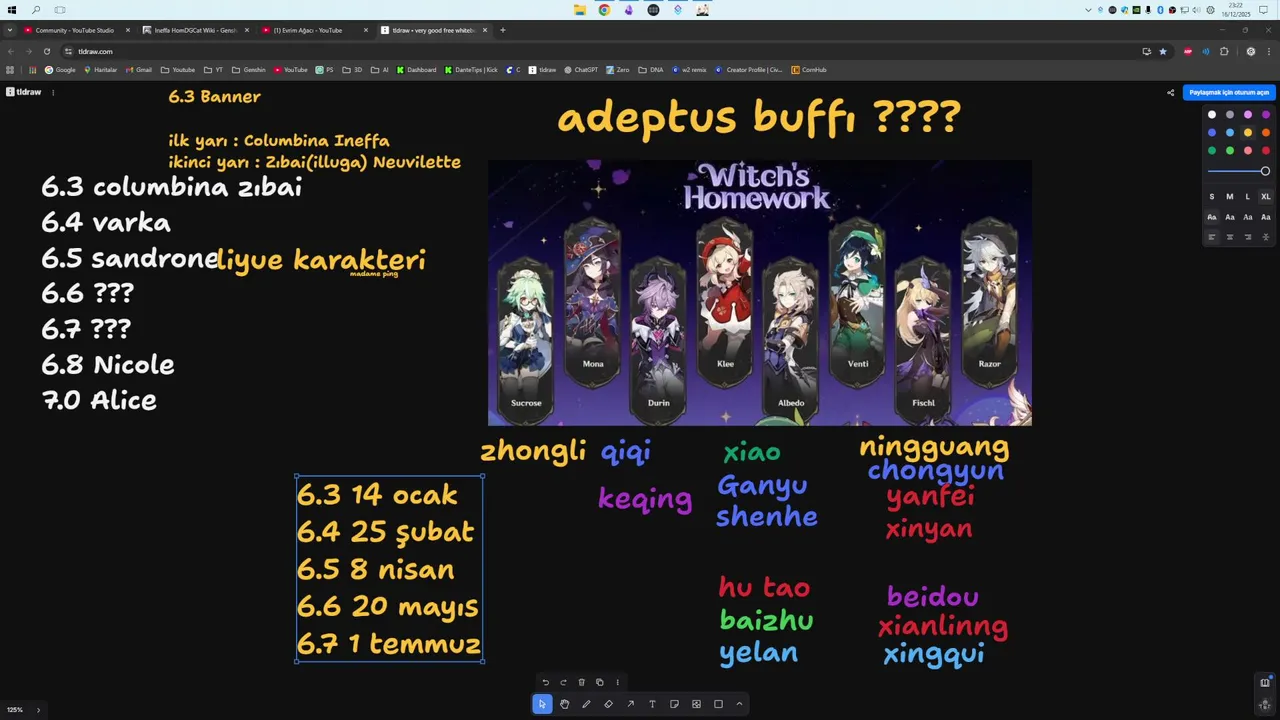
Task: Delete the selected shape with trash icon
Action: click(x=581, y=682)
